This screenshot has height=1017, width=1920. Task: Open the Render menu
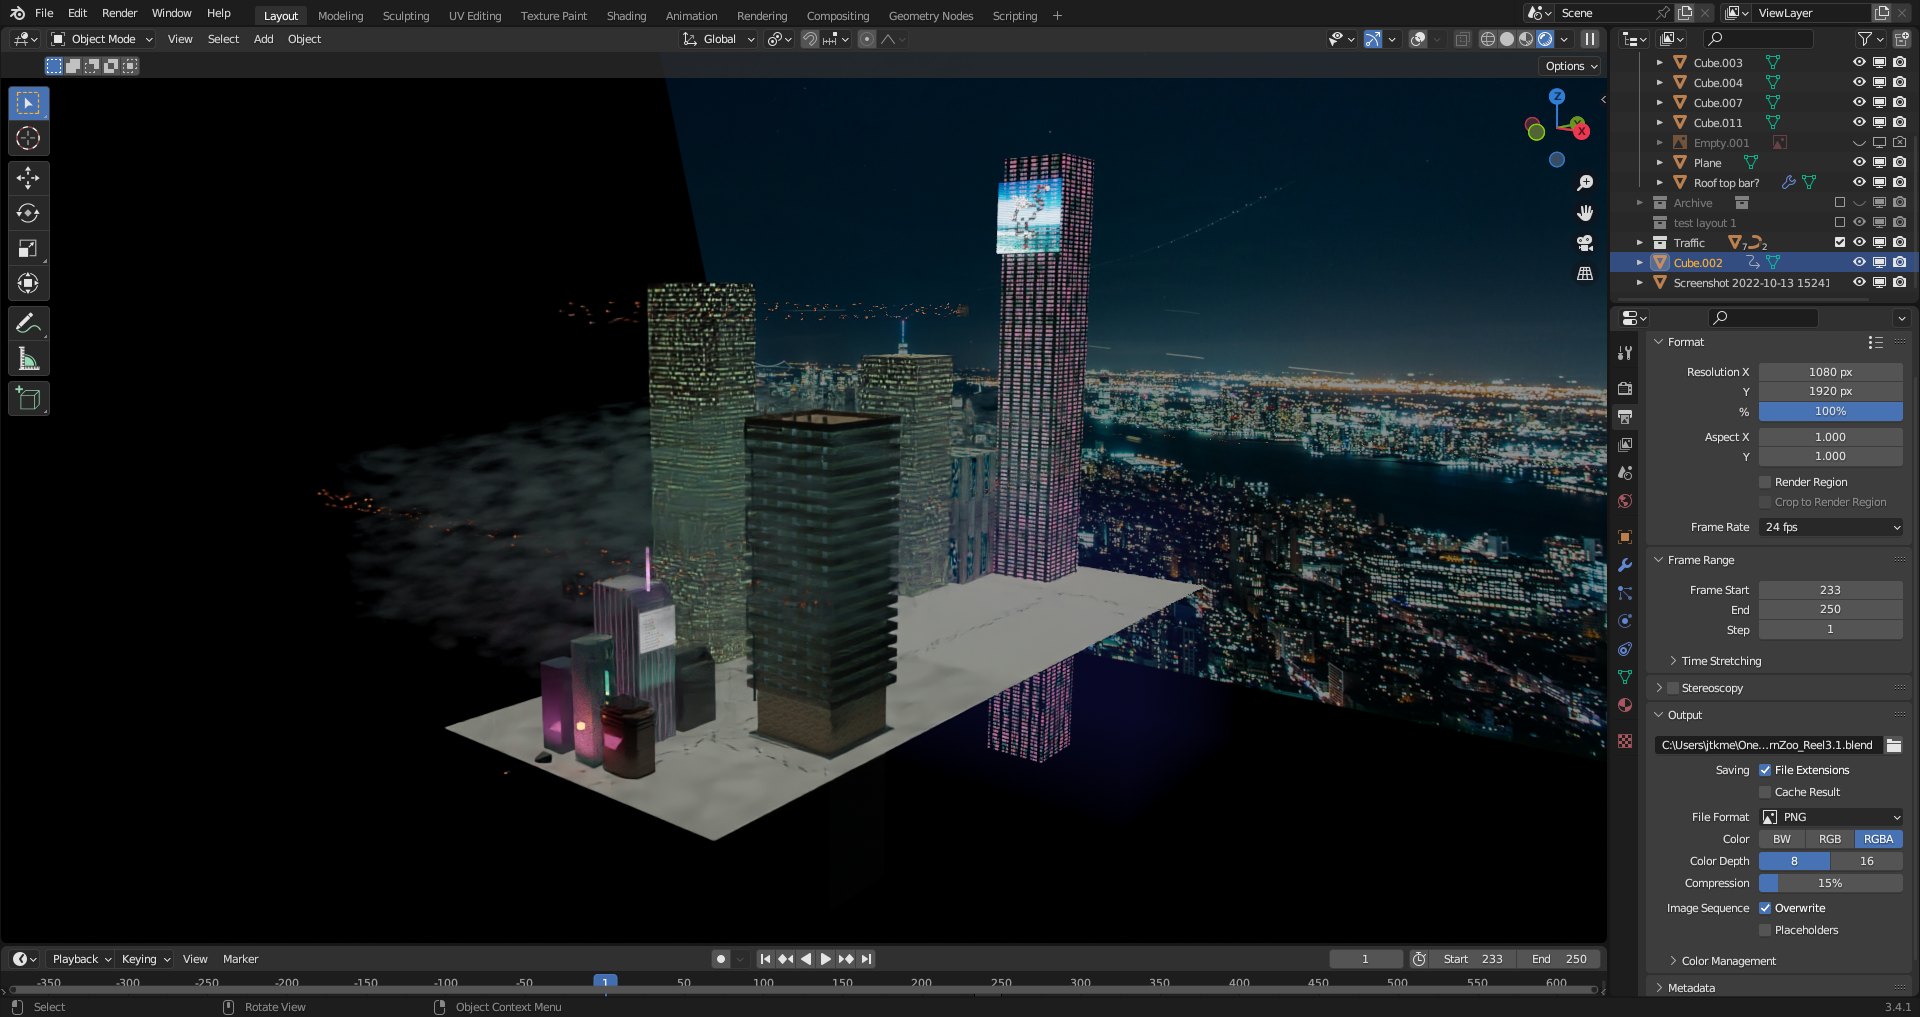click(x=119, y=13)
